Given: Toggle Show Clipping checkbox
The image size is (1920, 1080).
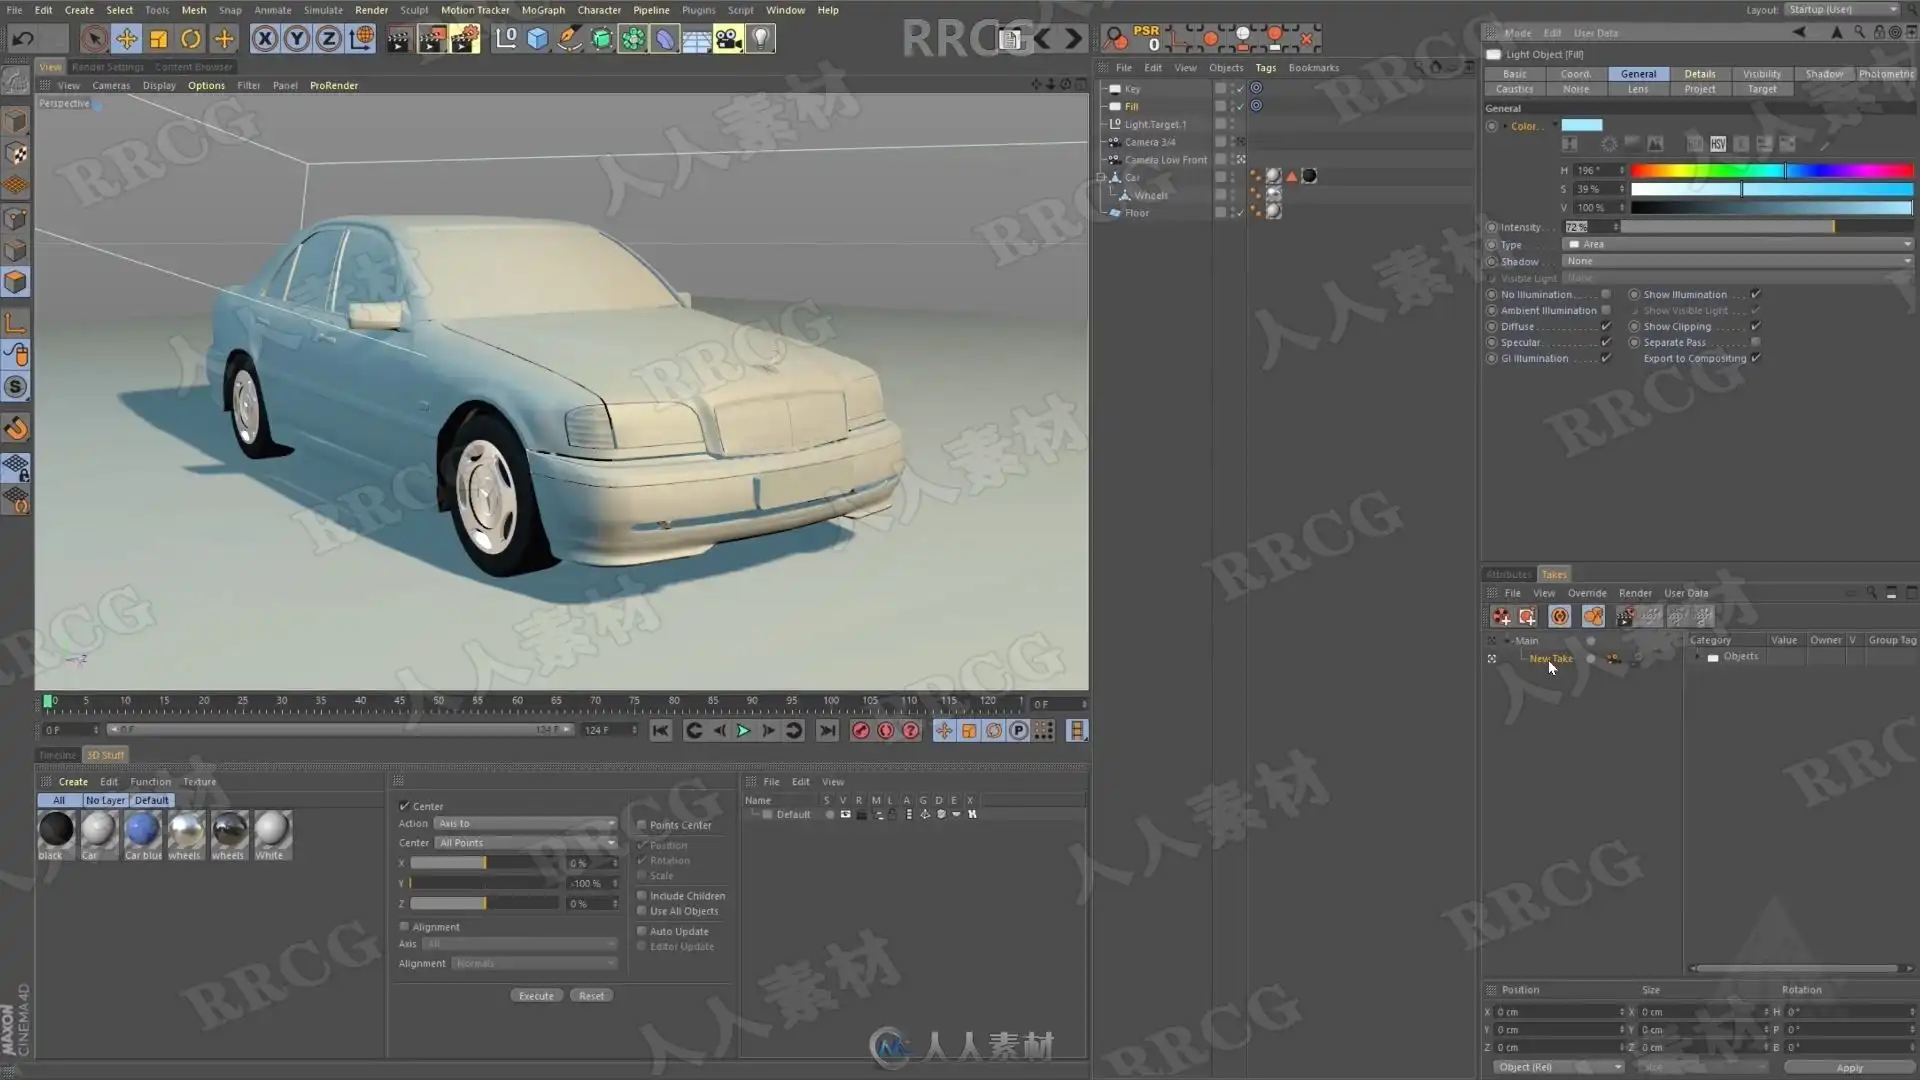Looking at the screenshot, I should point(1755,327).
